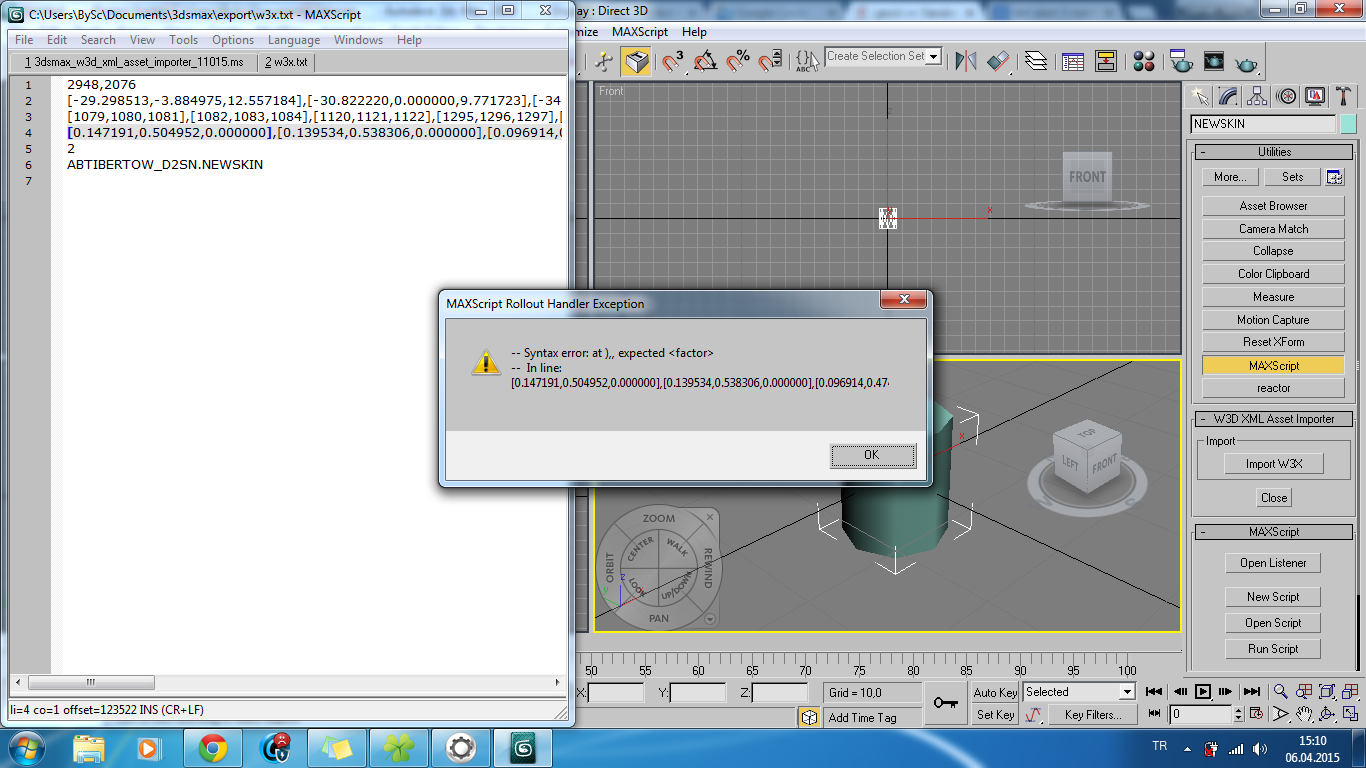Viewport: 1366px width, 768px height.
Task: Select the Pan View hand tool
Action: (1305, 714)
